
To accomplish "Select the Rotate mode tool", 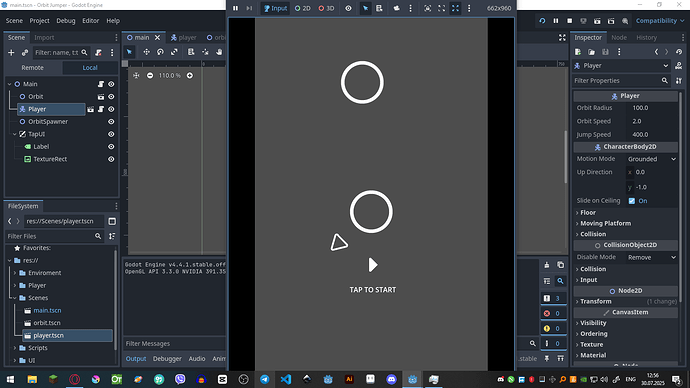I will 160,52.
